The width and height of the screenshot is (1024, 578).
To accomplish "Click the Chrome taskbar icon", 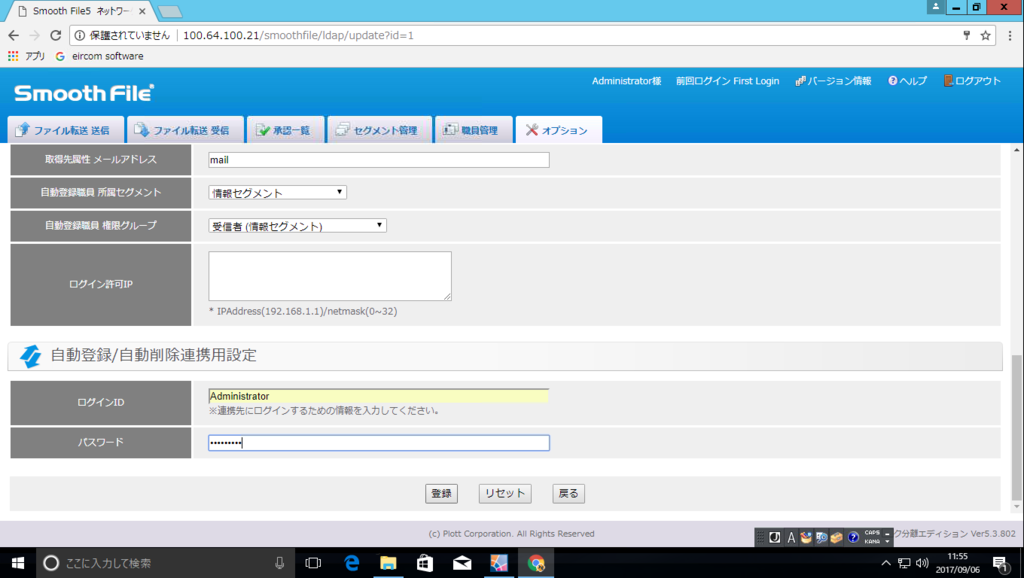I will tap(536, 563).
